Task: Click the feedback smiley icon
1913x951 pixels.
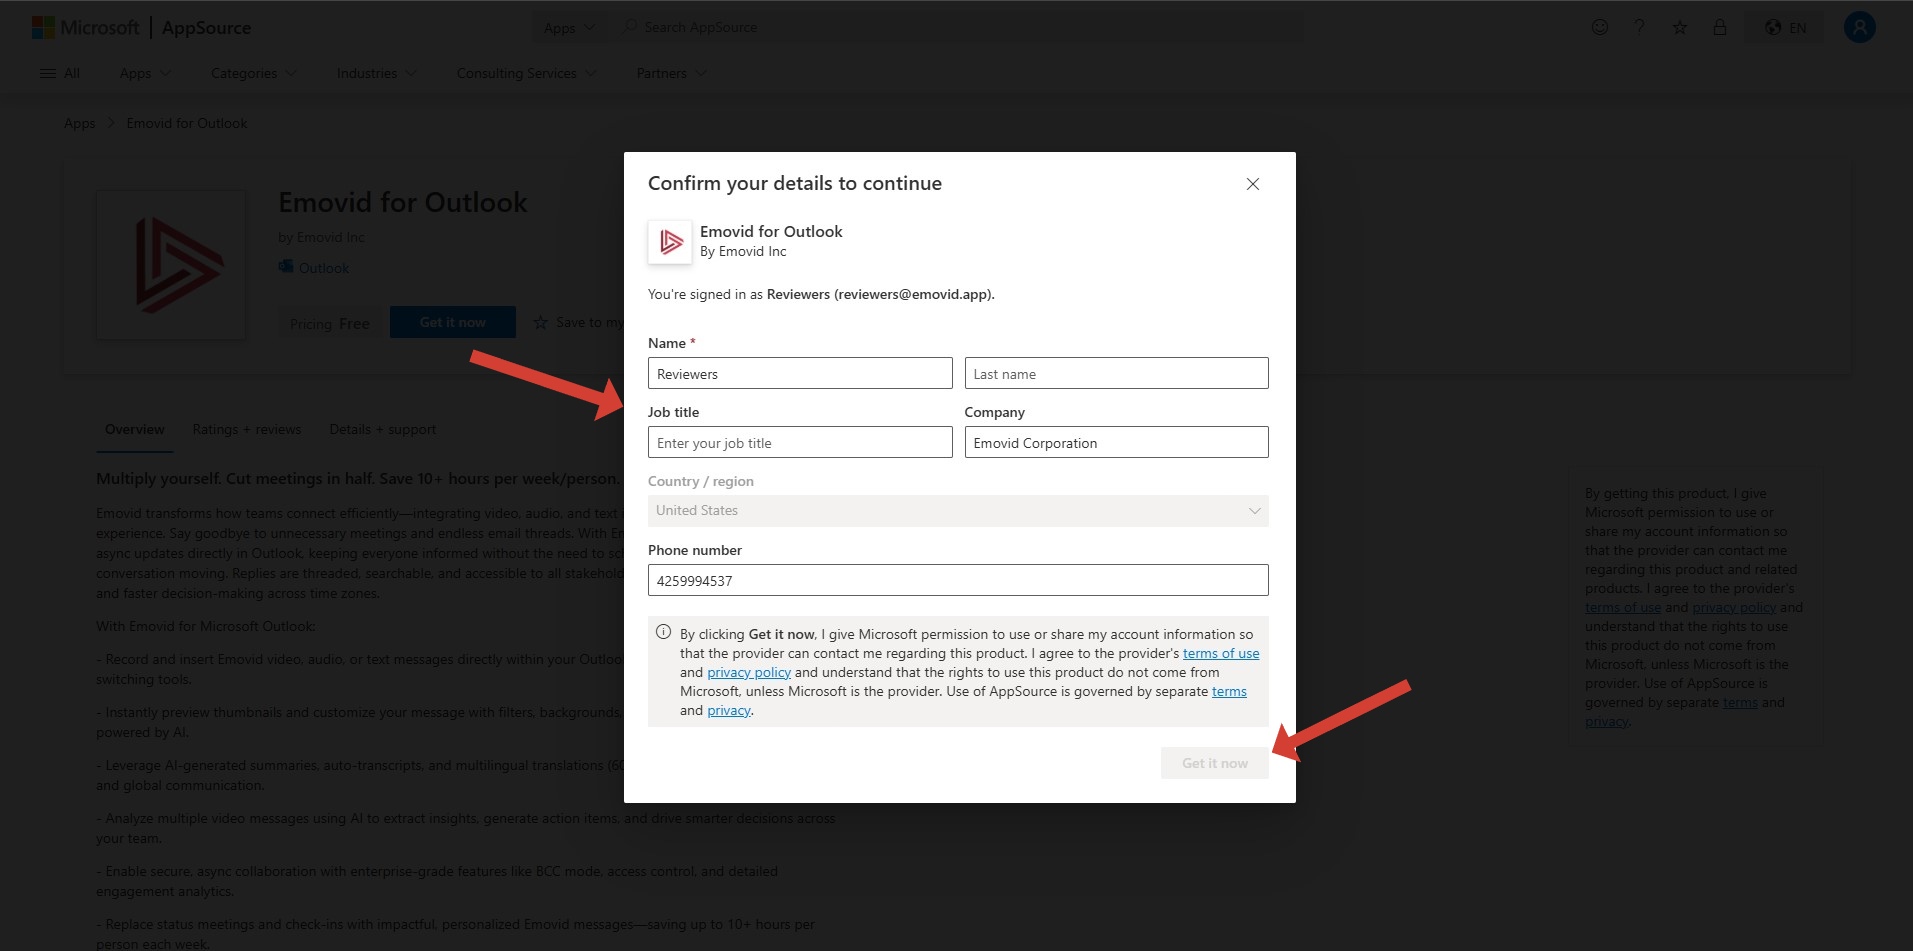Action: point(1598,27)
